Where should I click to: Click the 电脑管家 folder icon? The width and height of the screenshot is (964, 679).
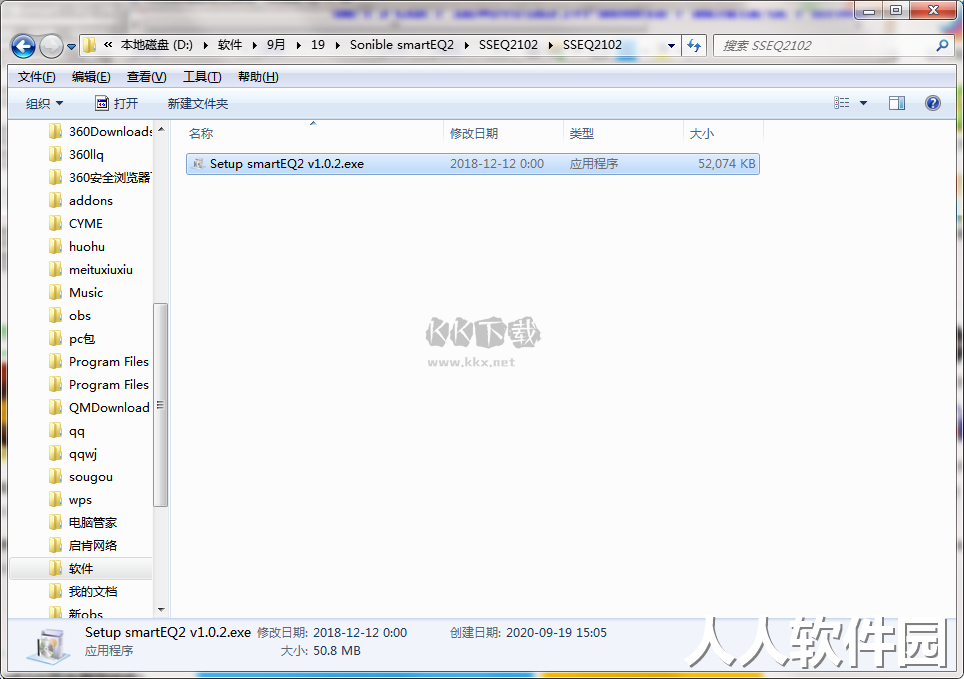55,522
